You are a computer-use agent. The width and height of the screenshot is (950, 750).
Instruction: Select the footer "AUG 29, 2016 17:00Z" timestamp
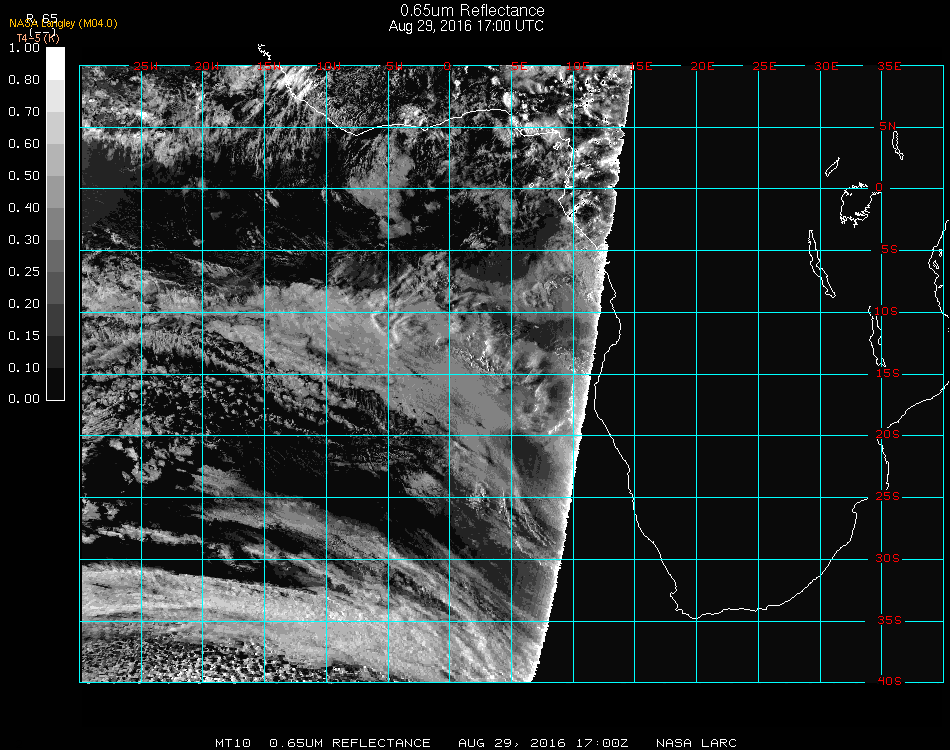(543, 743)
